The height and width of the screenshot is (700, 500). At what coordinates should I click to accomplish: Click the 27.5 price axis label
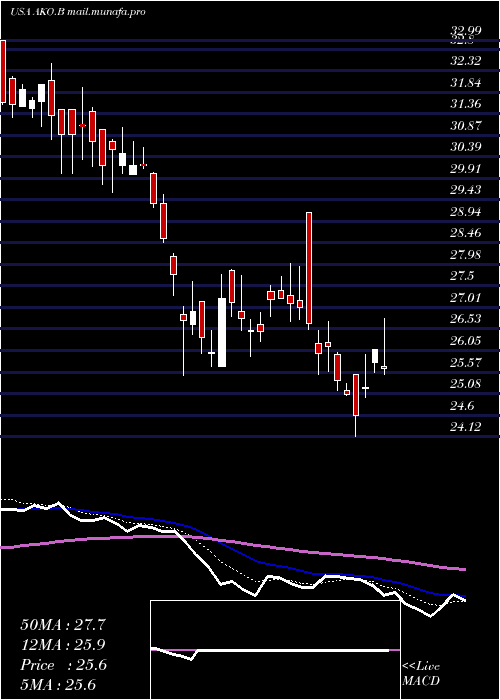[462, 276]
